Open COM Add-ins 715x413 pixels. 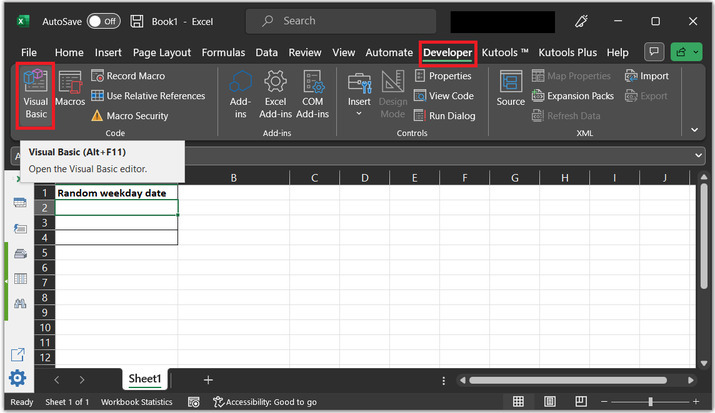click(x=312, y=95)
